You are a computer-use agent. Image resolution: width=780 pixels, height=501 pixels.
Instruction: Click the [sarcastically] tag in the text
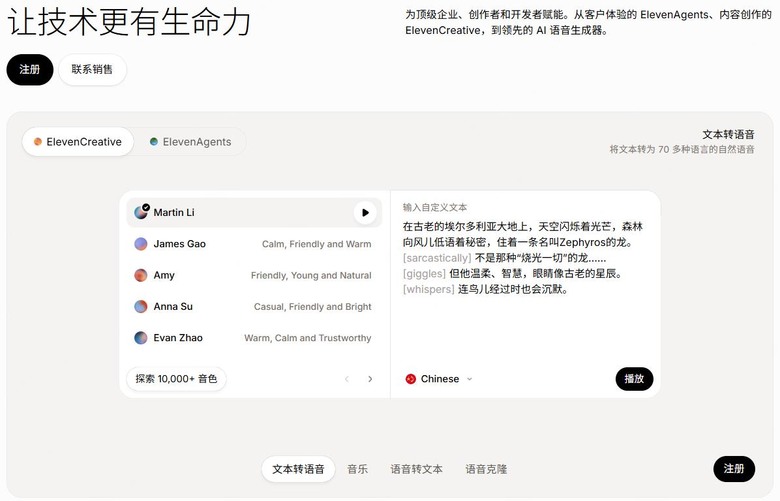click(437, 258)
